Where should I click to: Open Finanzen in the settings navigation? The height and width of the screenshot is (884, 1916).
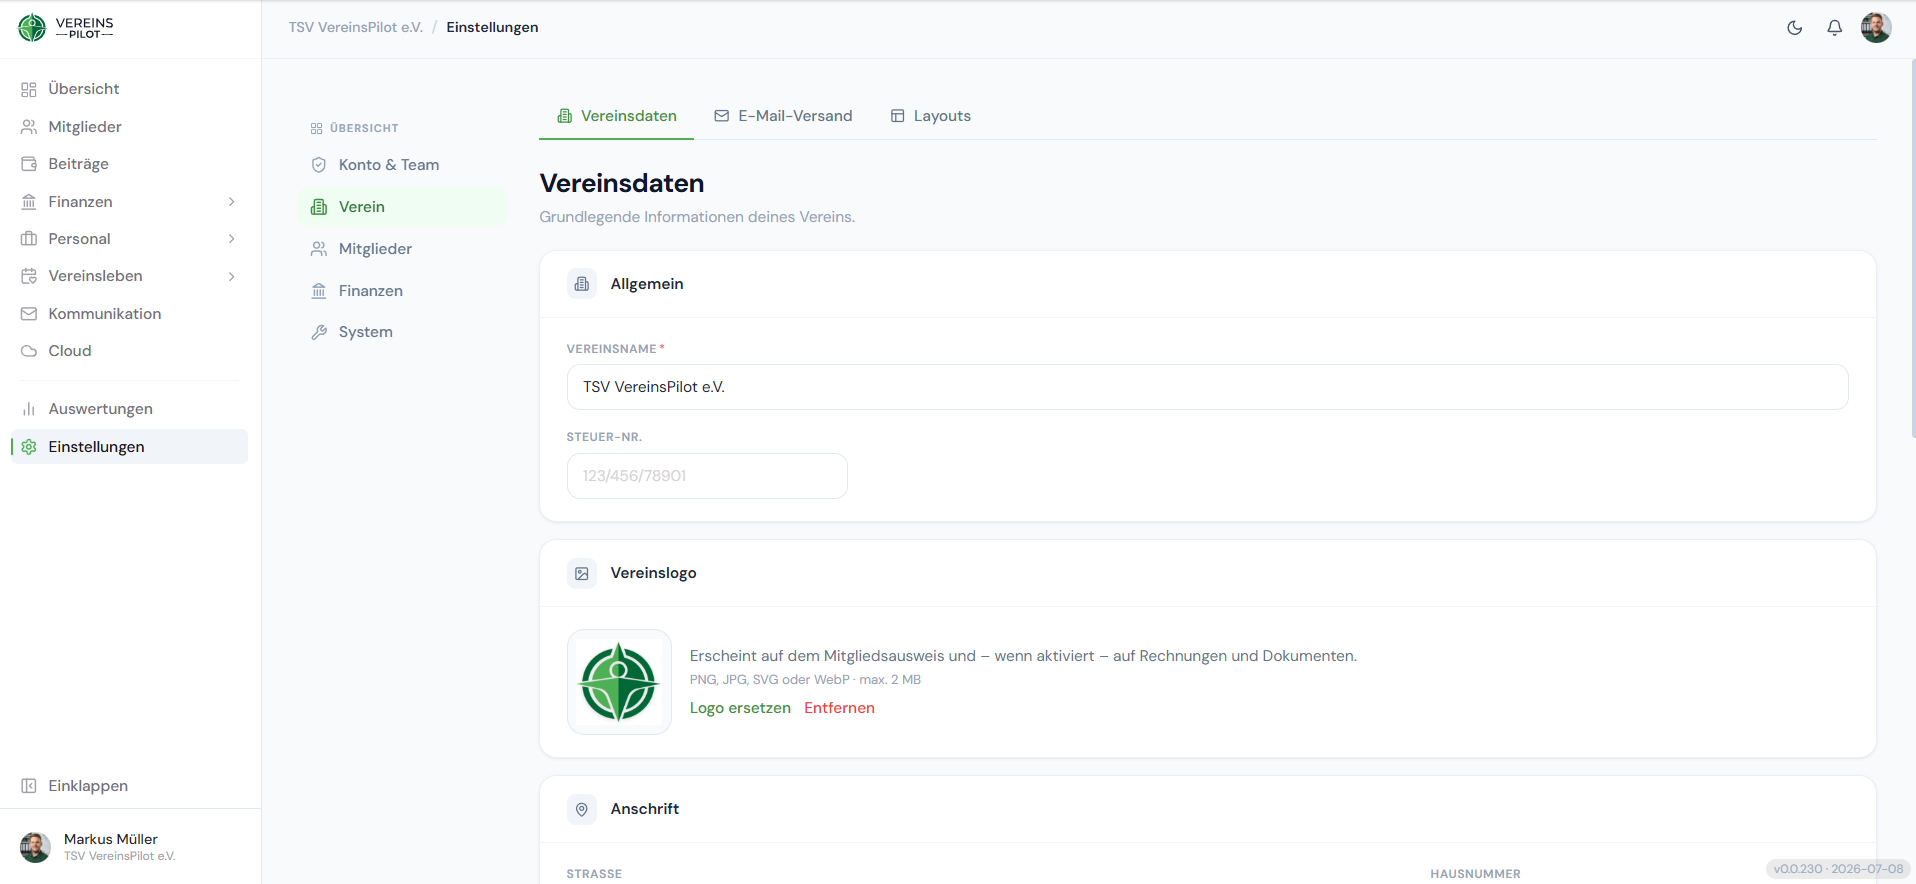tap(403, 291)
